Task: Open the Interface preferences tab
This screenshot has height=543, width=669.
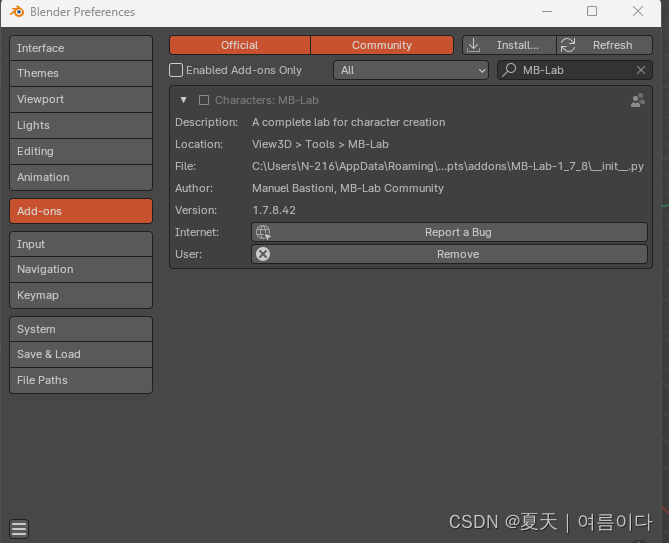Action: coord(81,48)
